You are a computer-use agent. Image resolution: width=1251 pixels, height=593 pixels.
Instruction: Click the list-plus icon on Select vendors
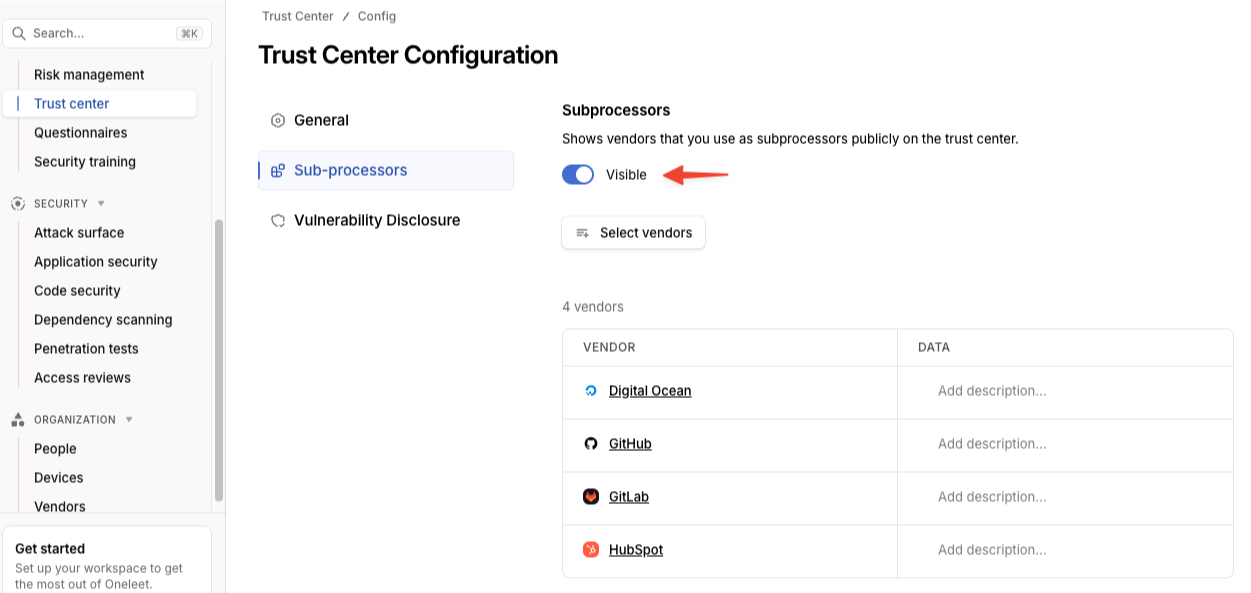(x=583, y=233)
